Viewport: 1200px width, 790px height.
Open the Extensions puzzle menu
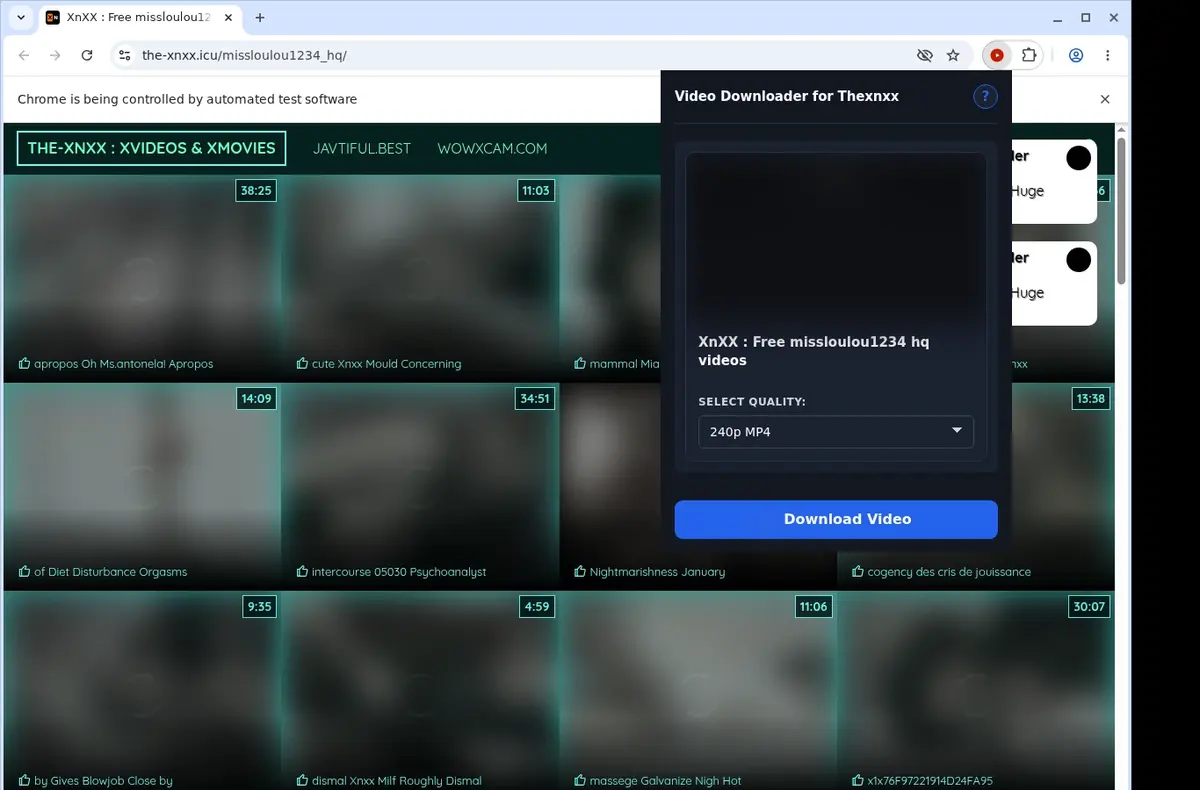coord(1029,56)
